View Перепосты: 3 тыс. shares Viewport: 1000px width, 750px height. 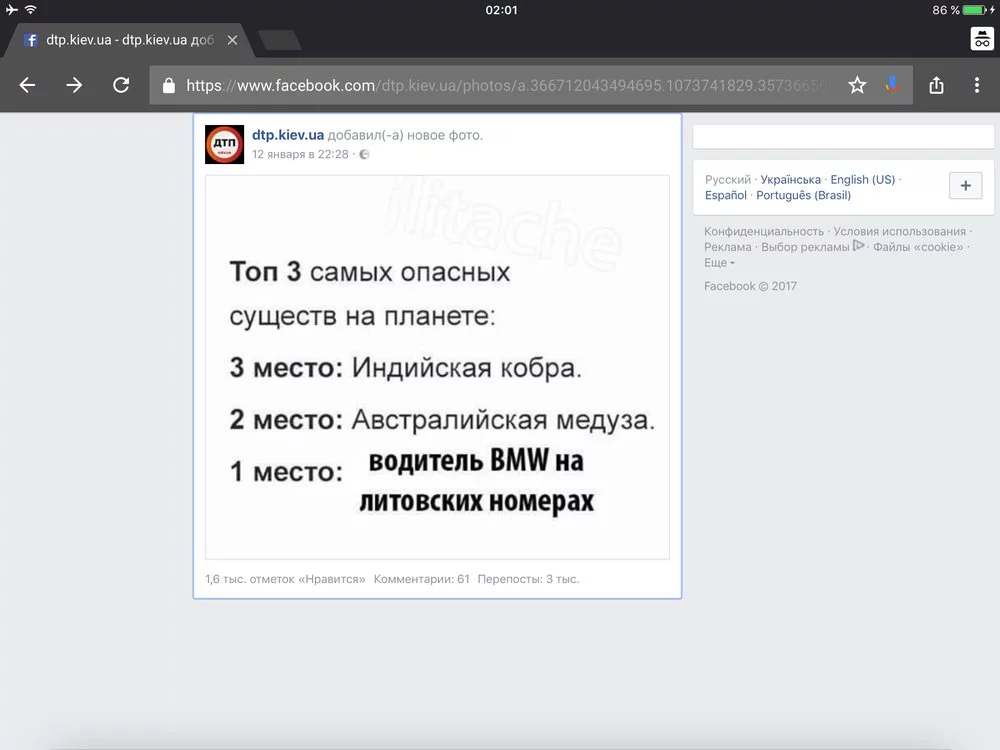(528, 579)
